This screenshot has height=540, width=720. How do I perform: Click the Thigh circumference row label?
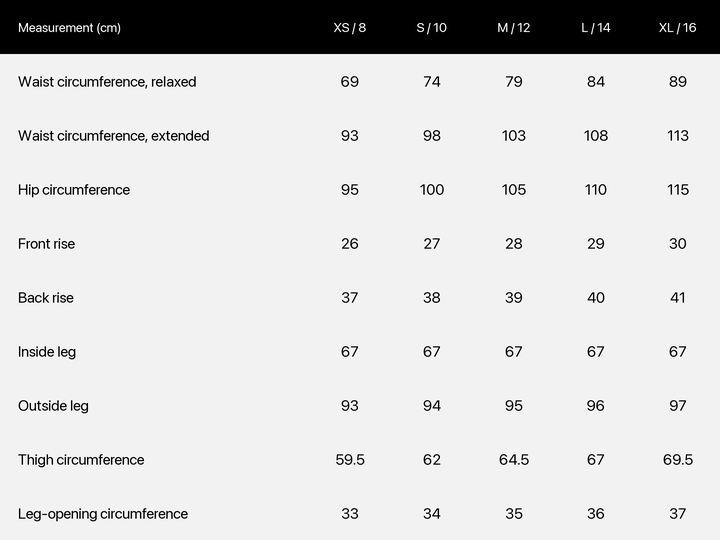81,460
